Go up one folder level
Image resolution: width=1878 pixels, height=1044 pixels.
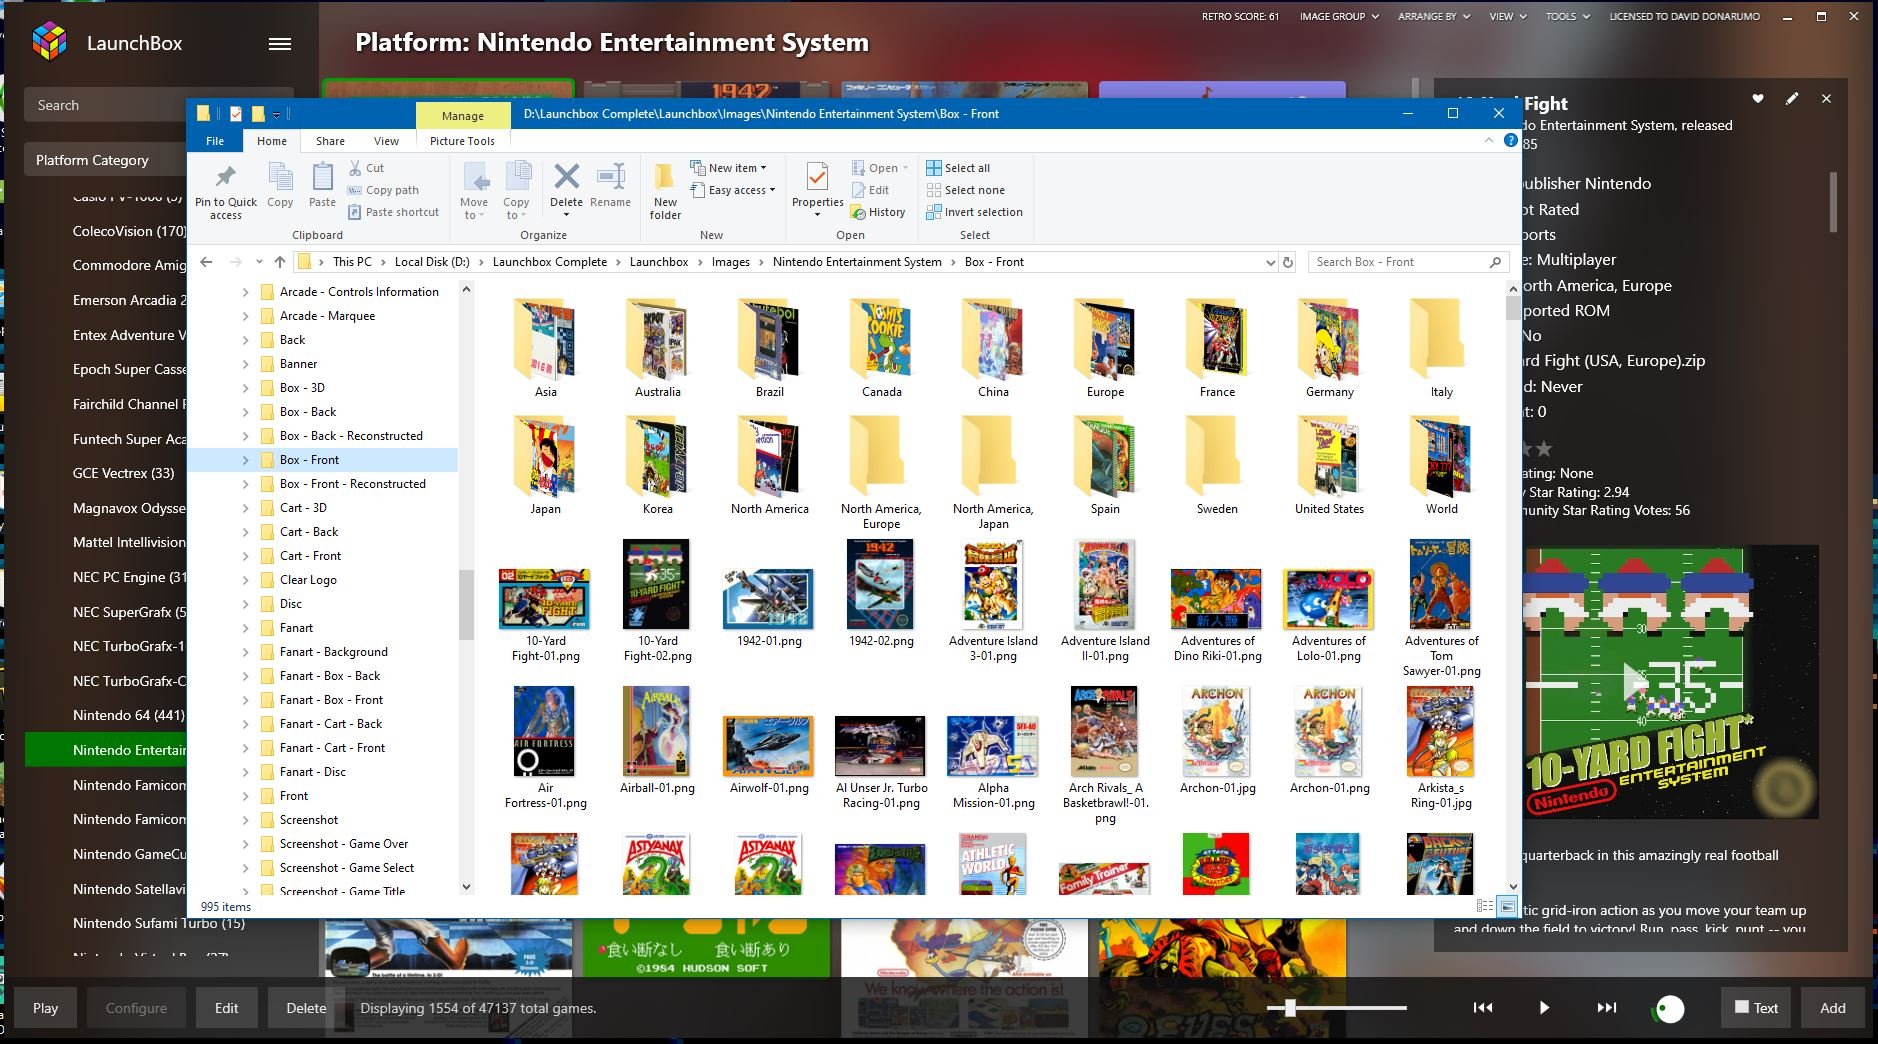(280, 262)
